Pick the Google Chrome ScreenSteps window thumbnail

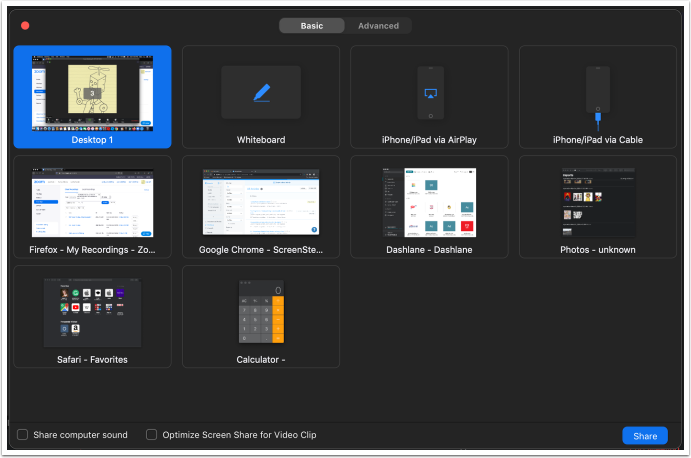coord(261,202)
